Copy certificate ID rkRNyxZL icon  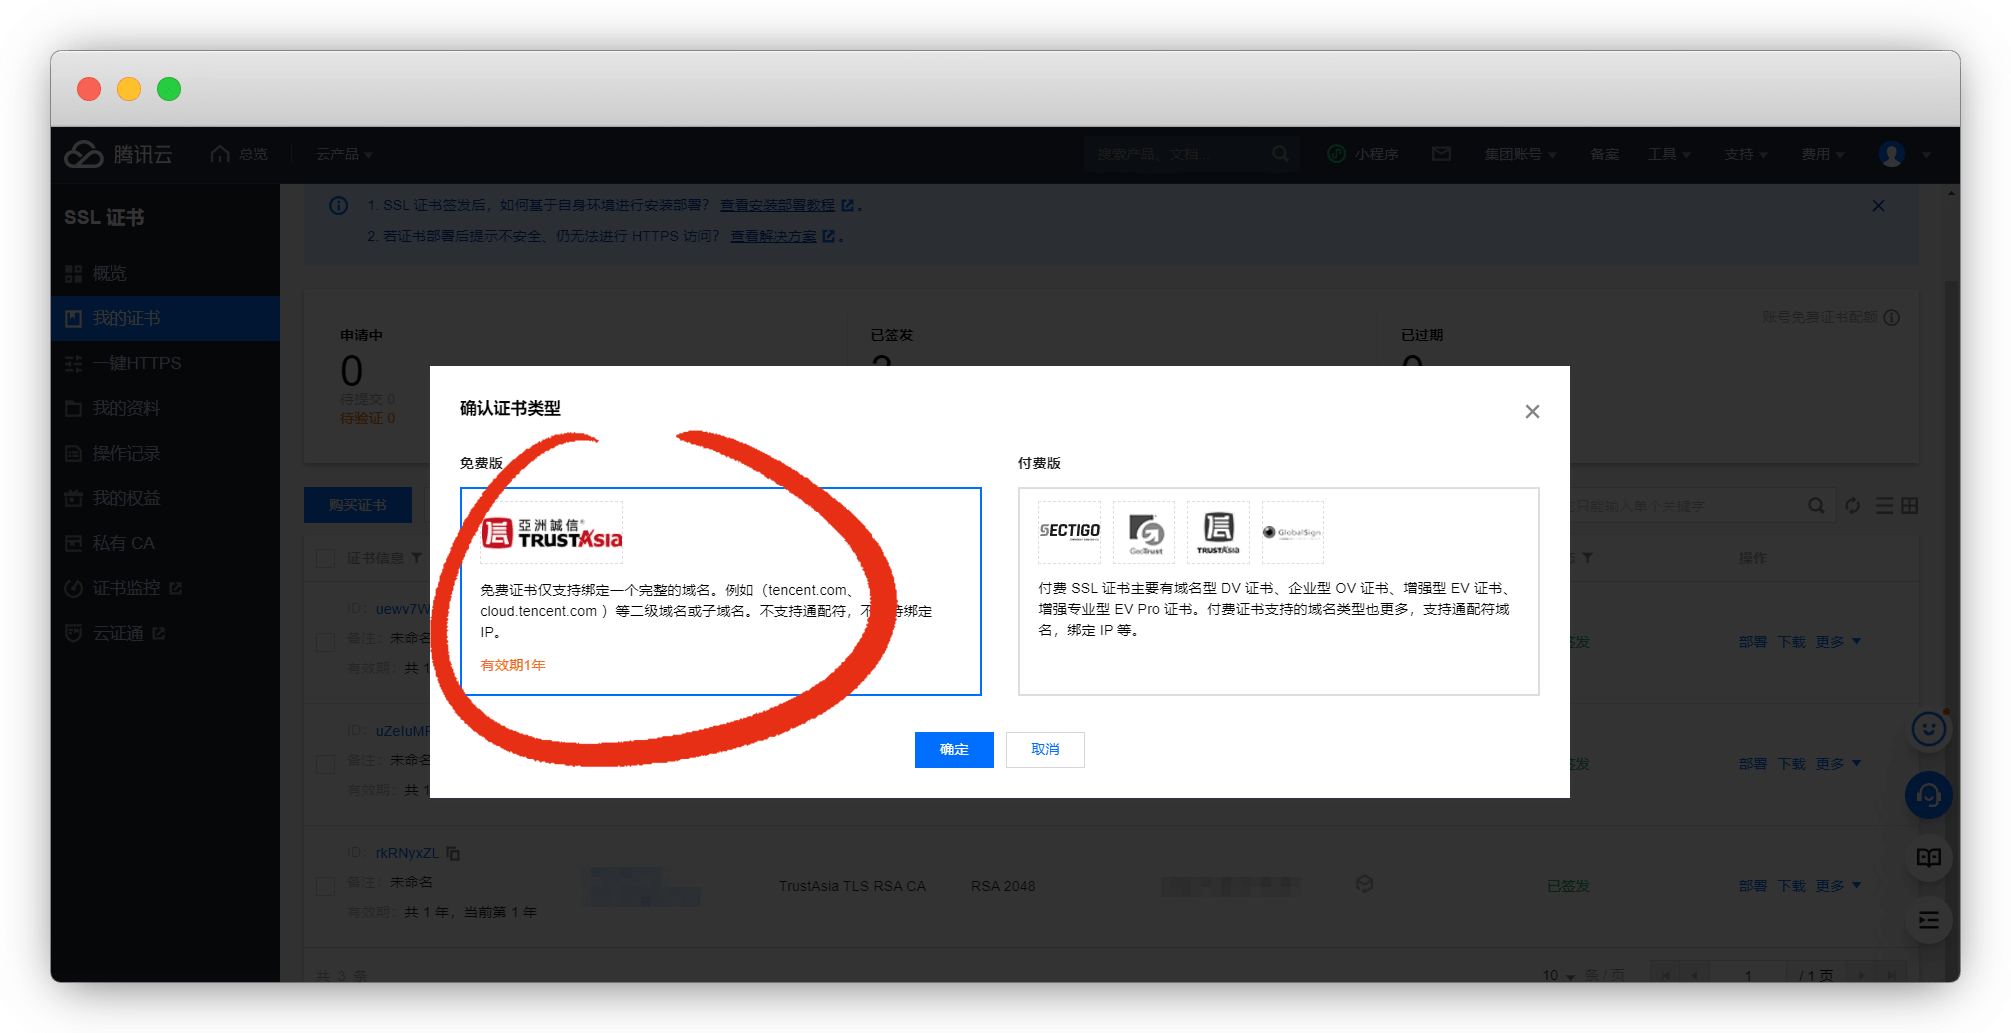(x=453, y=853)
